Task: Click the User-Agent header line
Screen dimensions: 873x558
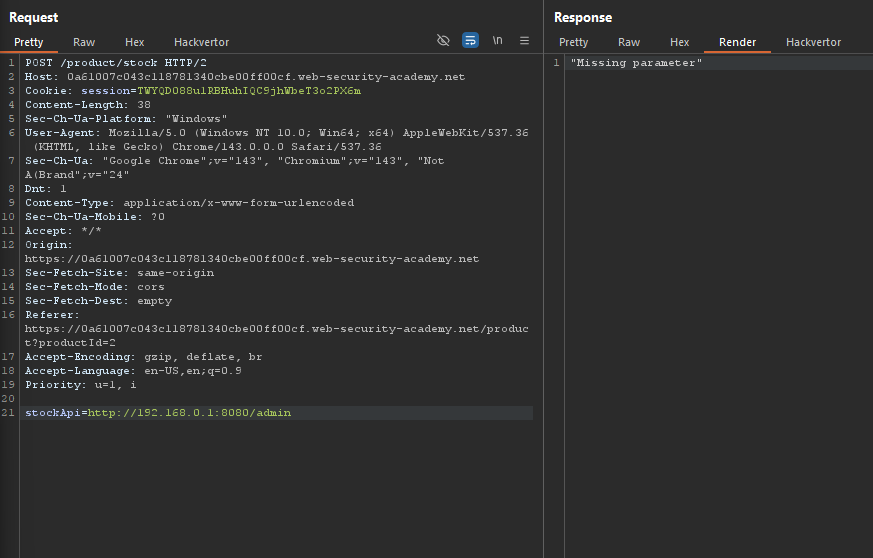Action: click(x=277, y=140)
